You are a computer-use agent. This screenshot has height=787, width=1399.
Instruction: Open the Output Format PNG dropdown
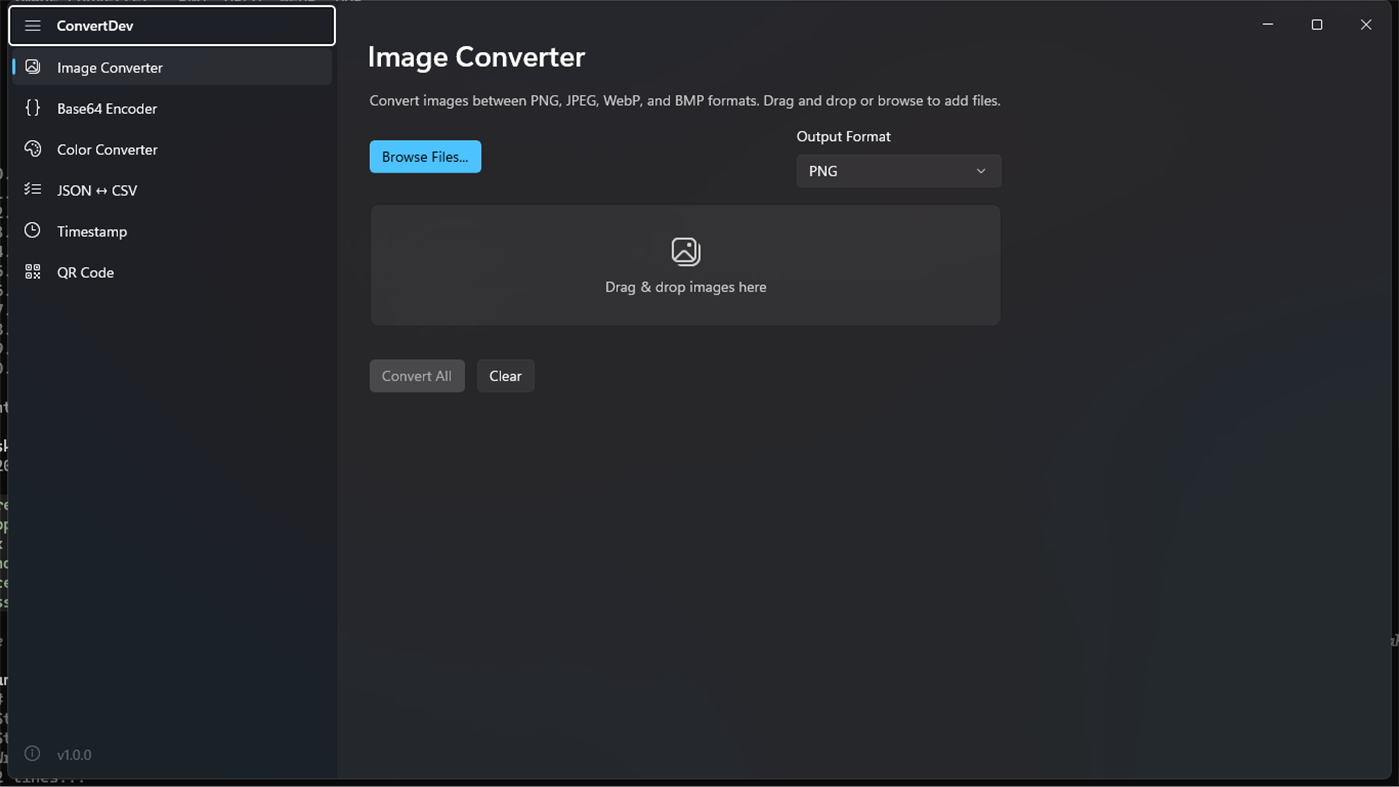click(x=899, y=171)
